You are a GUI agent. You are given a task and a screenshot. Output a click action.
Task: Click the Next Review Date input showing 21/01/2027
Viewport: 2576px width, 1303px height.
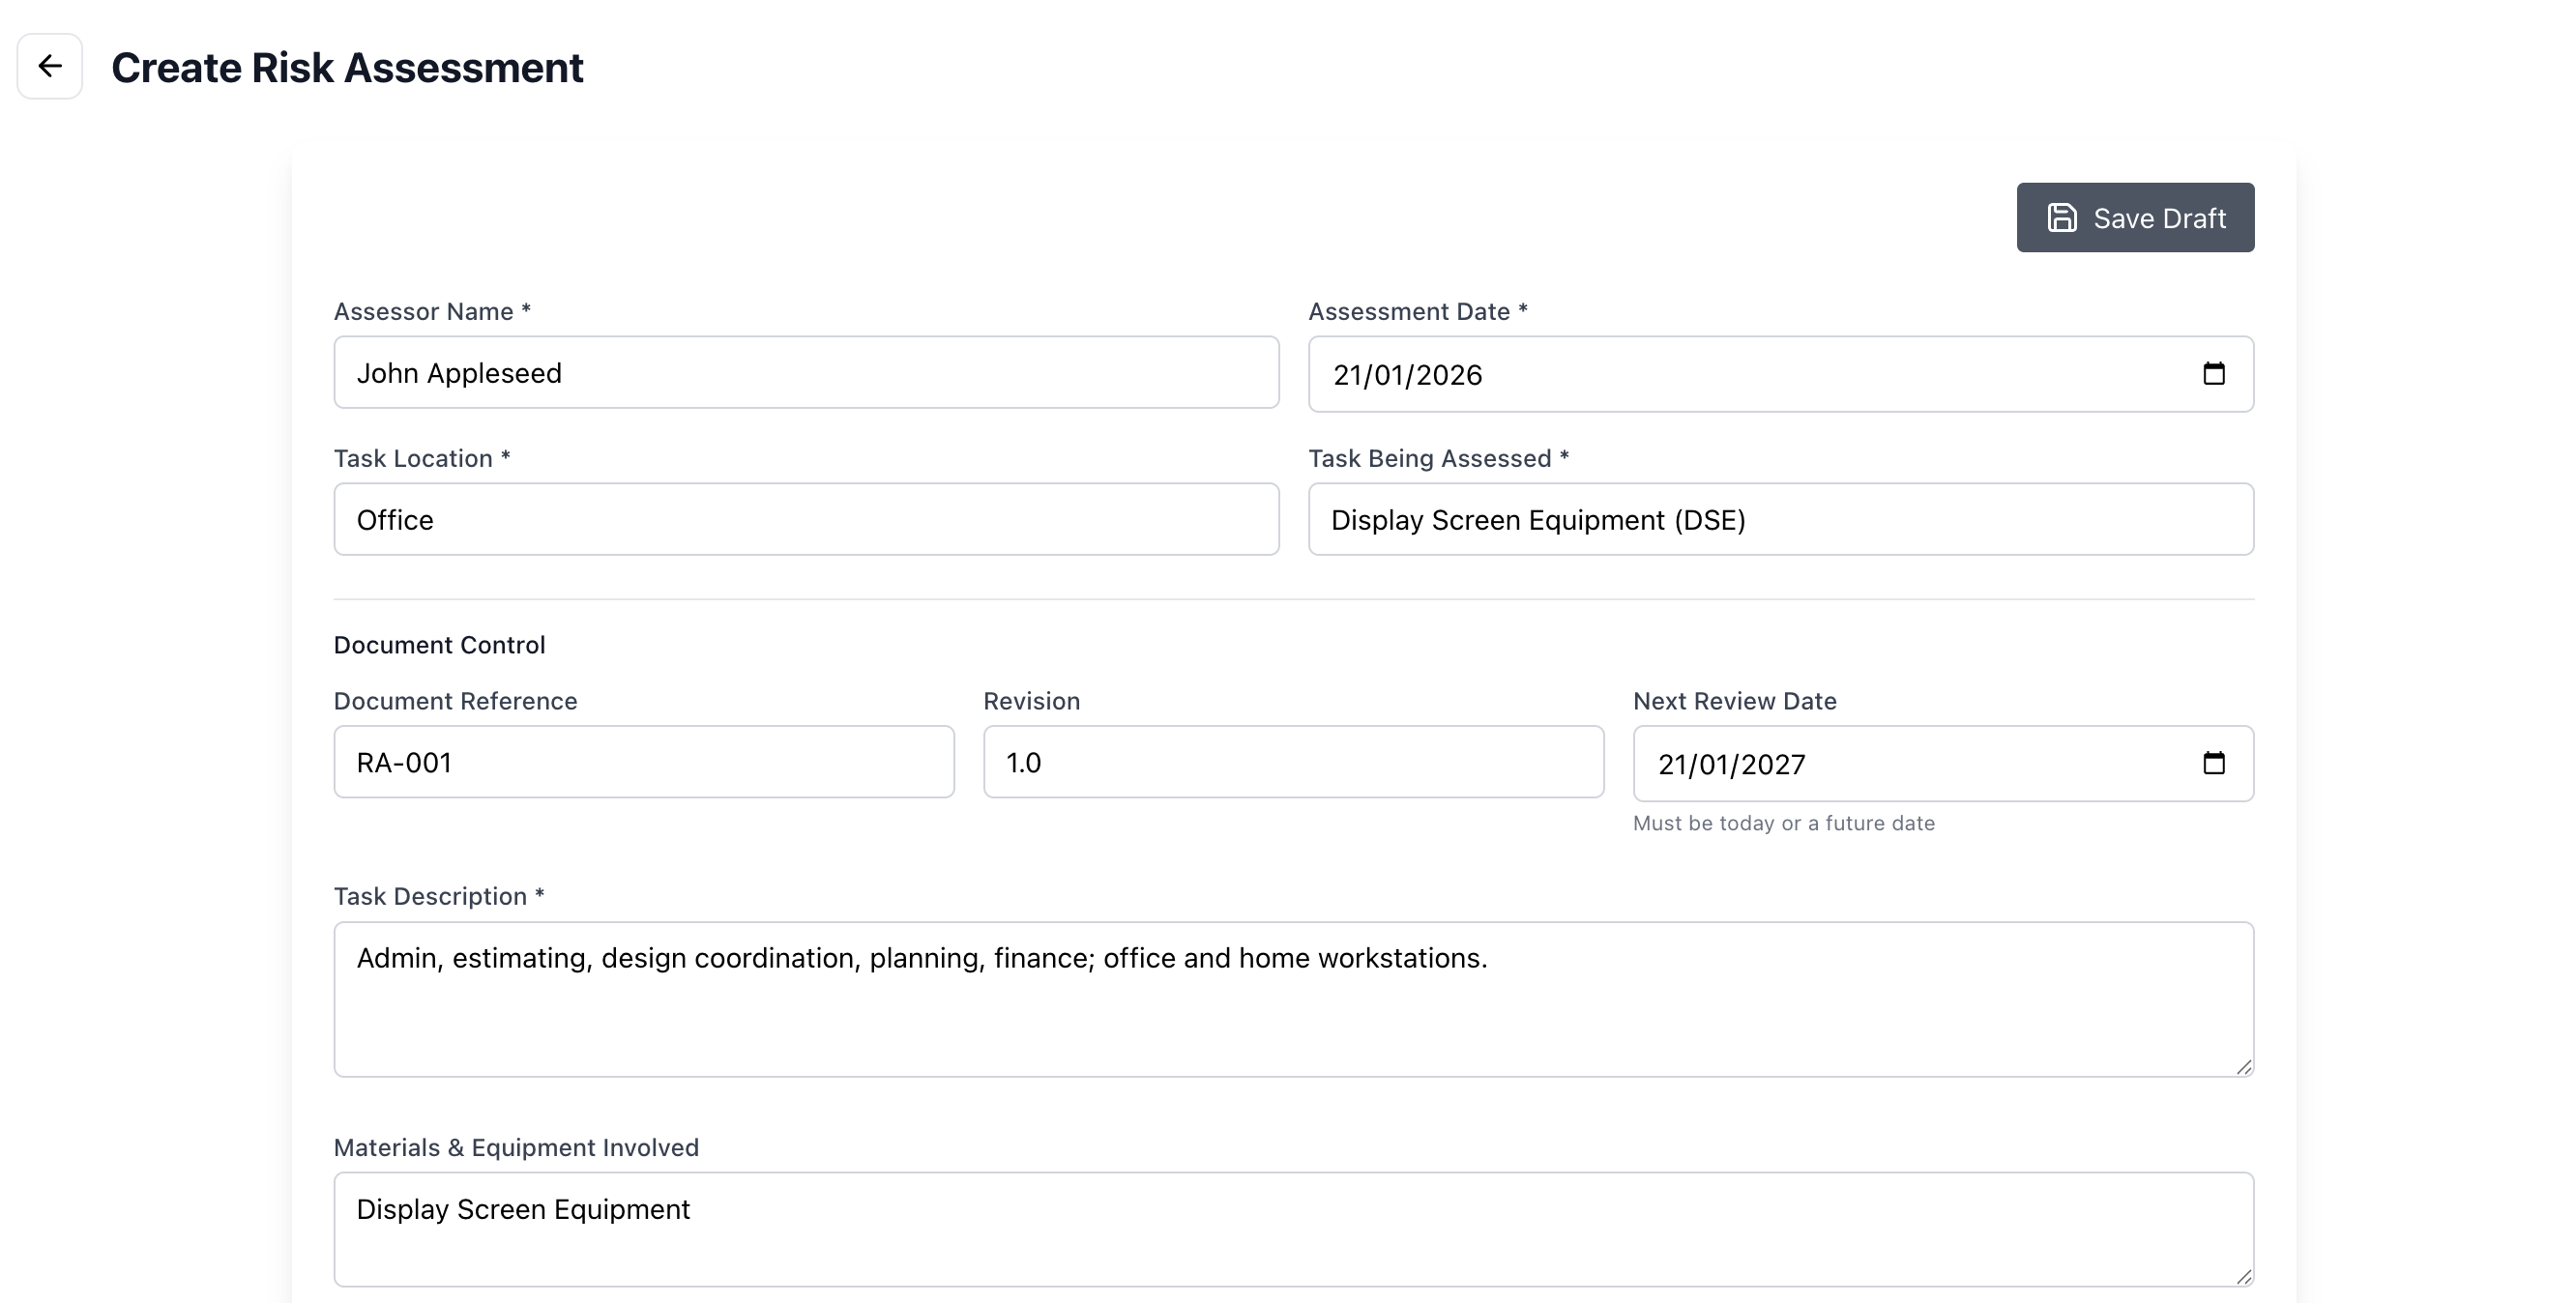1900,763
